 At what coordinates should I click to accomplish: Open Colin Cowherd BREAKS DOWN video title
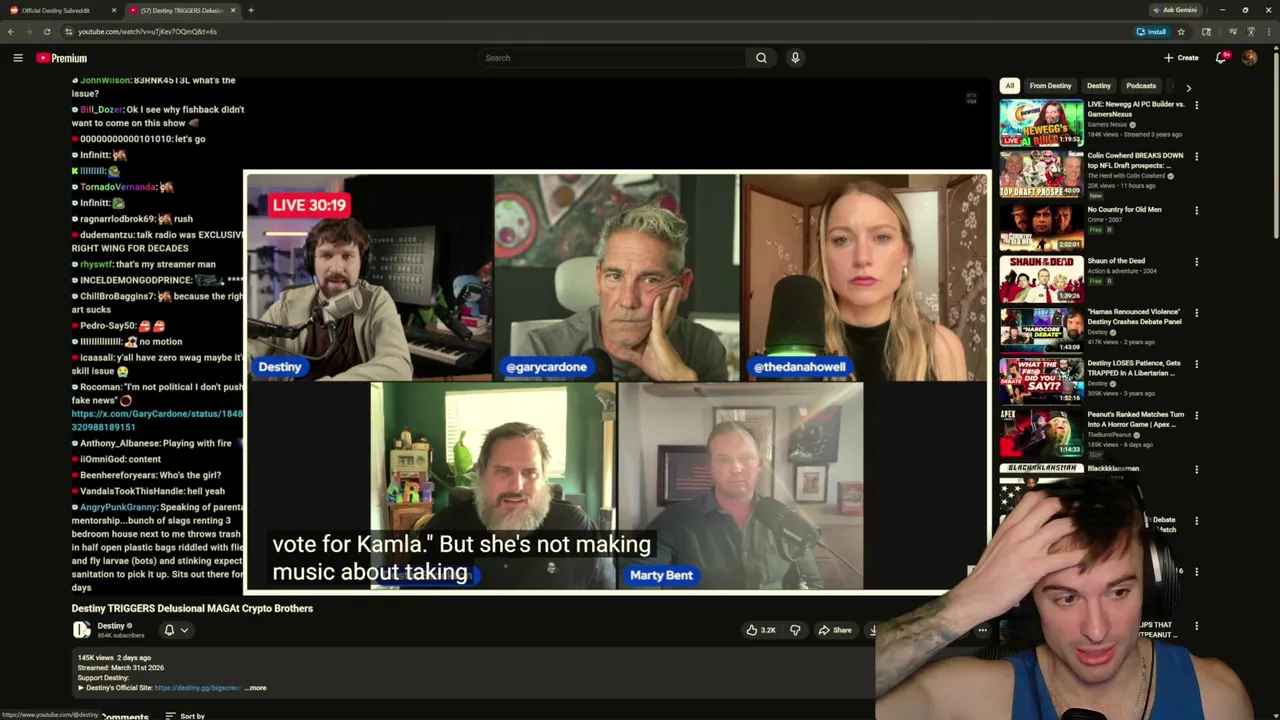coord(1135,160)
